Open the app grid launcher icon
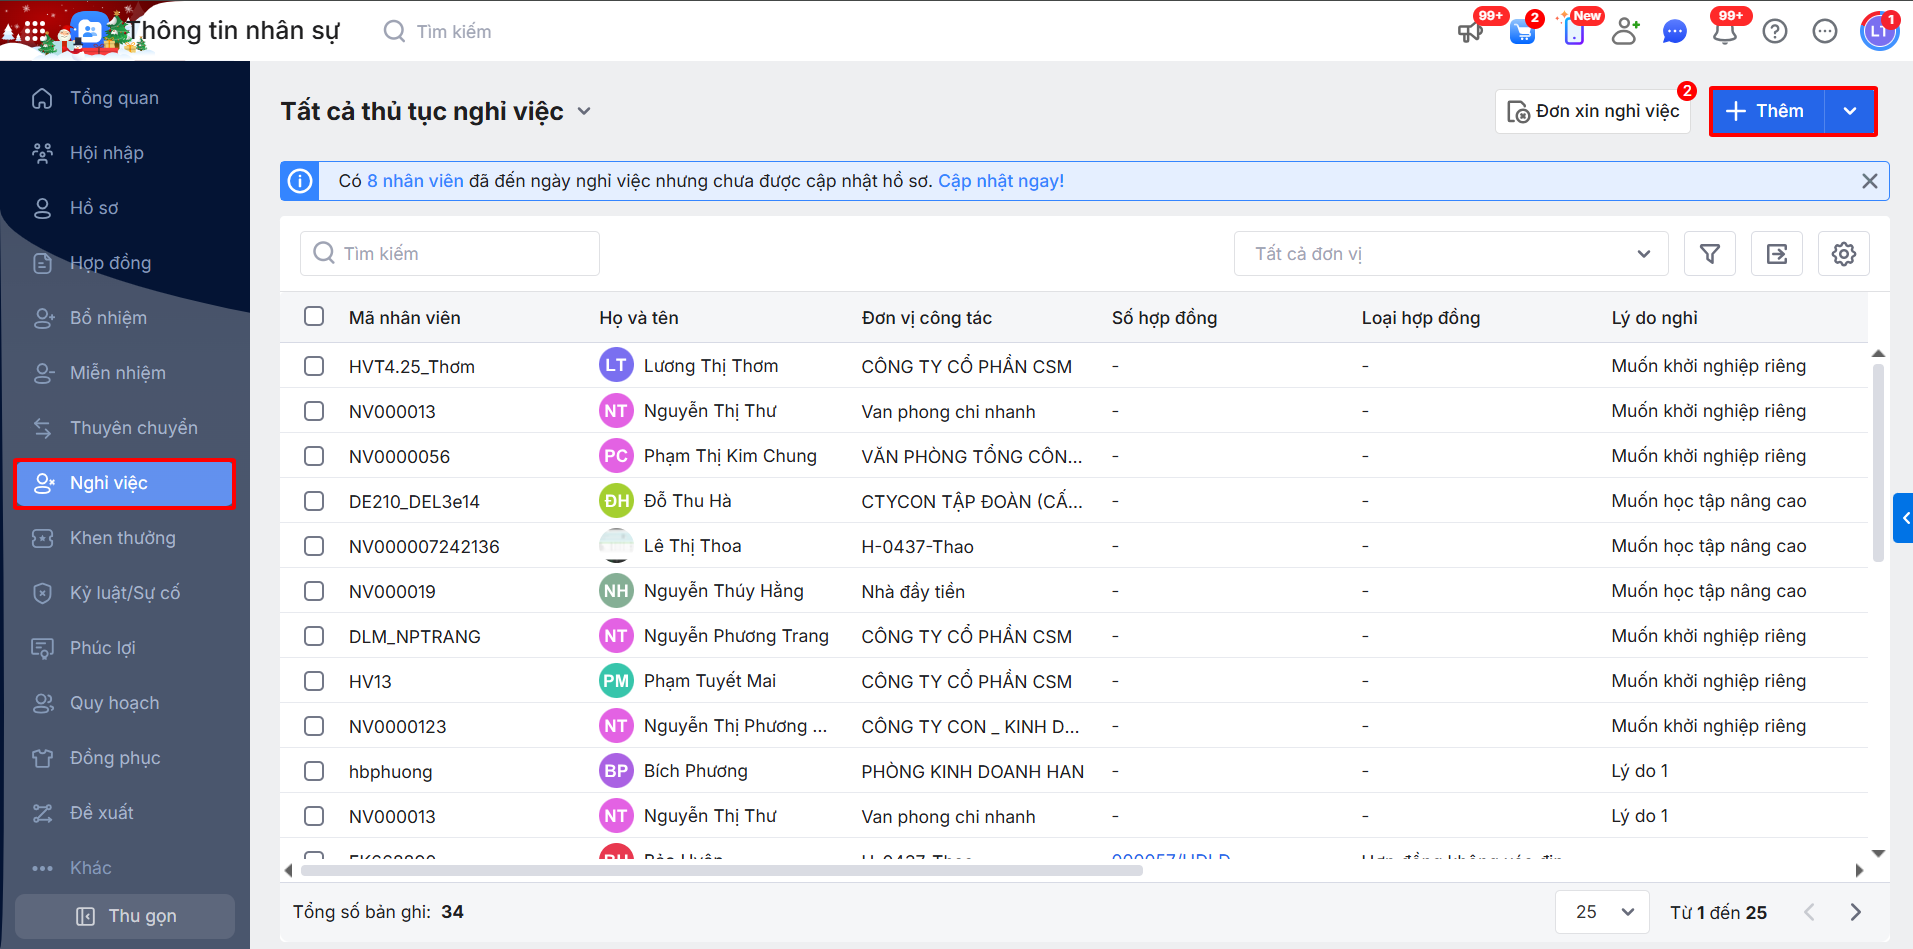 tap(35, 31)
